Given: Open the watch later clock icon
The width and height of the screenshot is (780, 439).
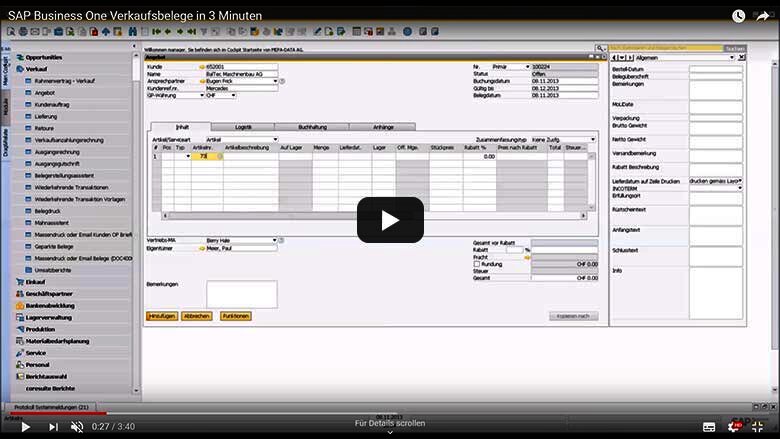Looking at the screenshot, I should click(738, 15).
